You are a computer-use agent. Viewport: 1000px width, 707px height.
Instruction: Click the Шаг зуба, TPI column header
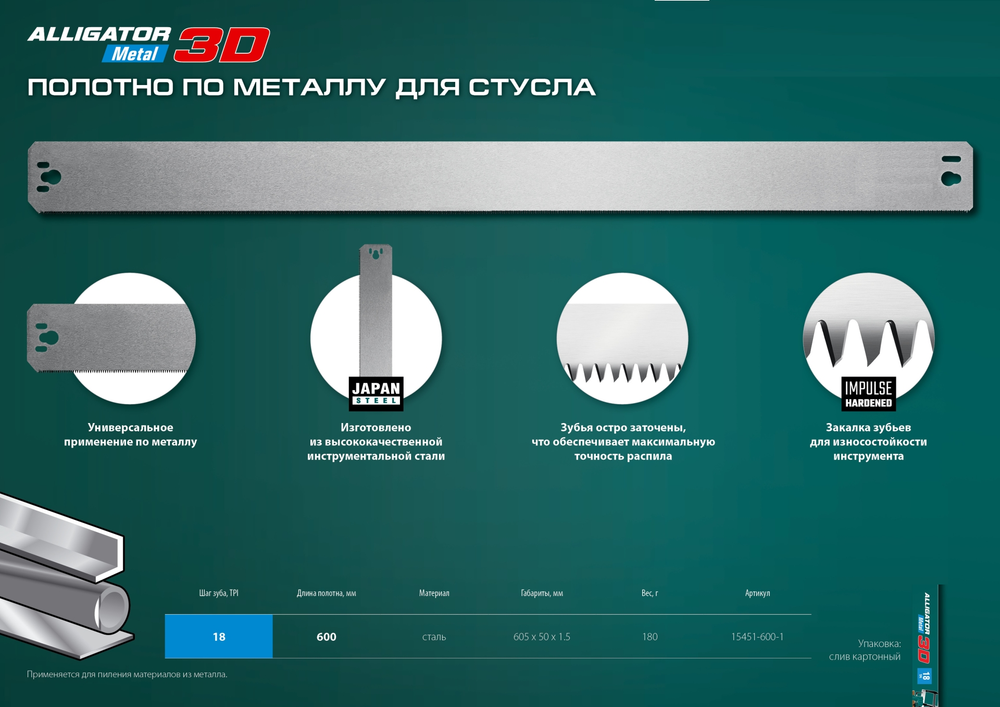219,593
